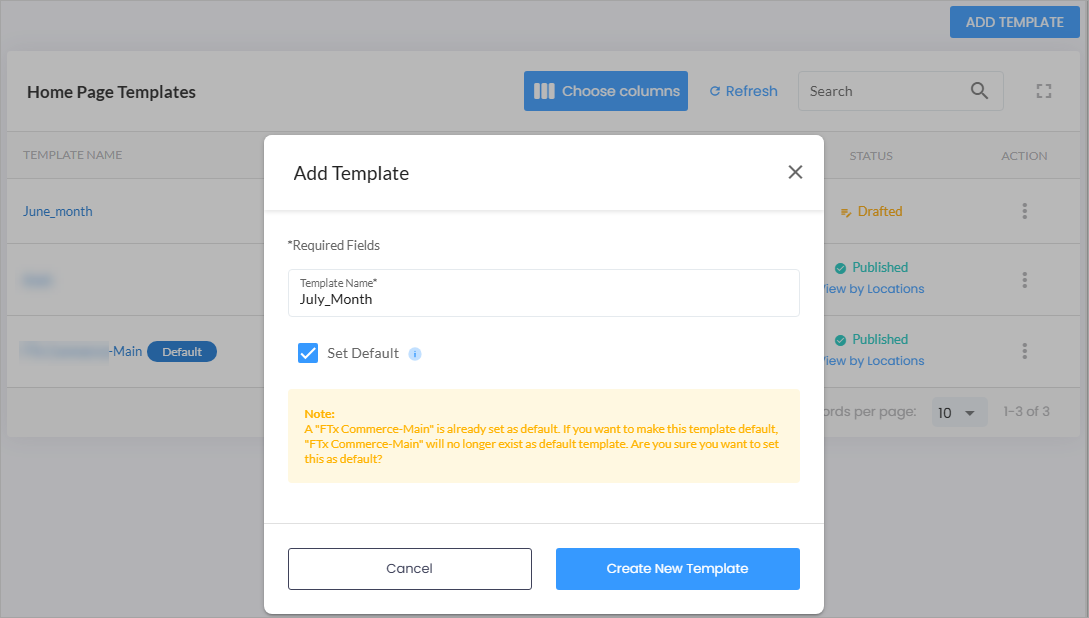The height and width of the screenshot is (618, 1089).
Task: Close the Add Template dialog
Action: (x=795, y=172)
